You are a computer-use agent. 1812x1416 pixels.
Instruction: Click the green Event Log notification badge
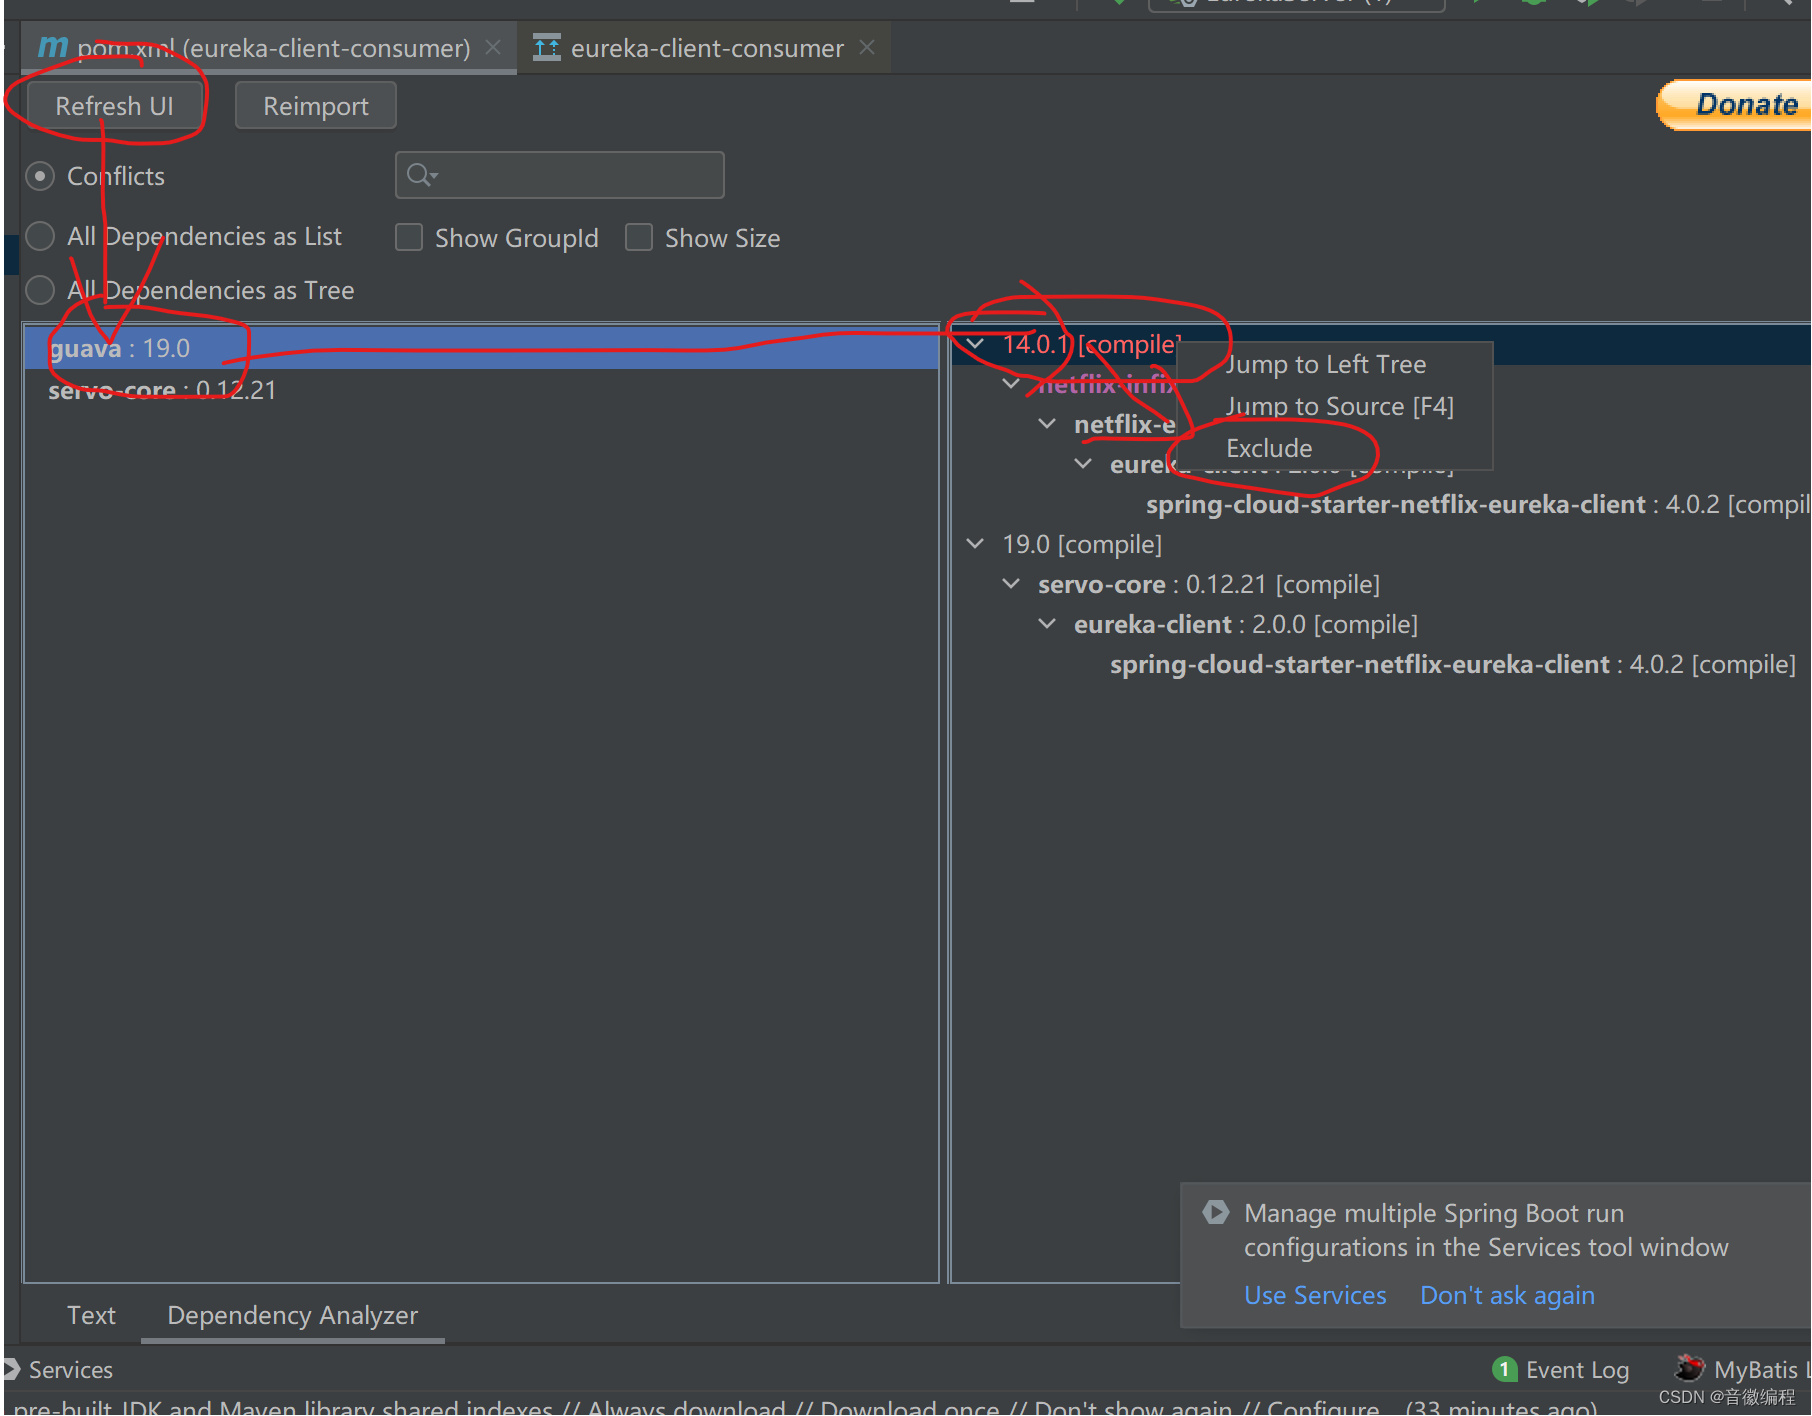1505,1369
